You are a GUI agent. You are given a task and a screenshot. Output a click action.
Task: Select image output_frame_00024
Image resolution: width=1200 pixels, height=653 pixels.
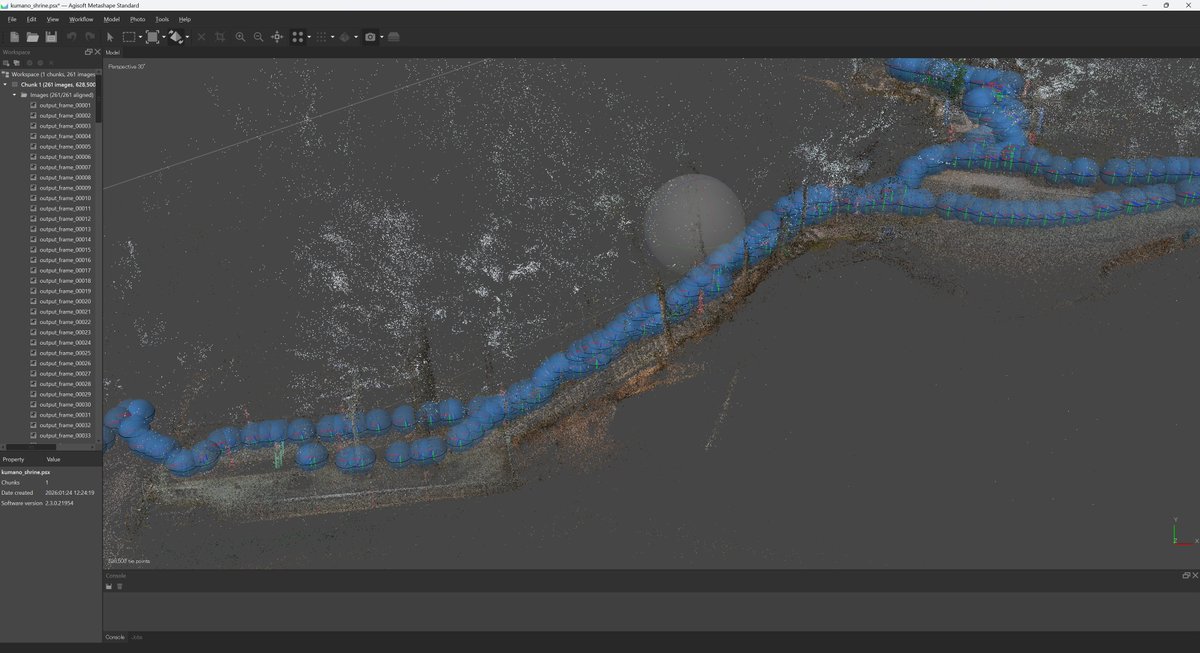point(65,343)
